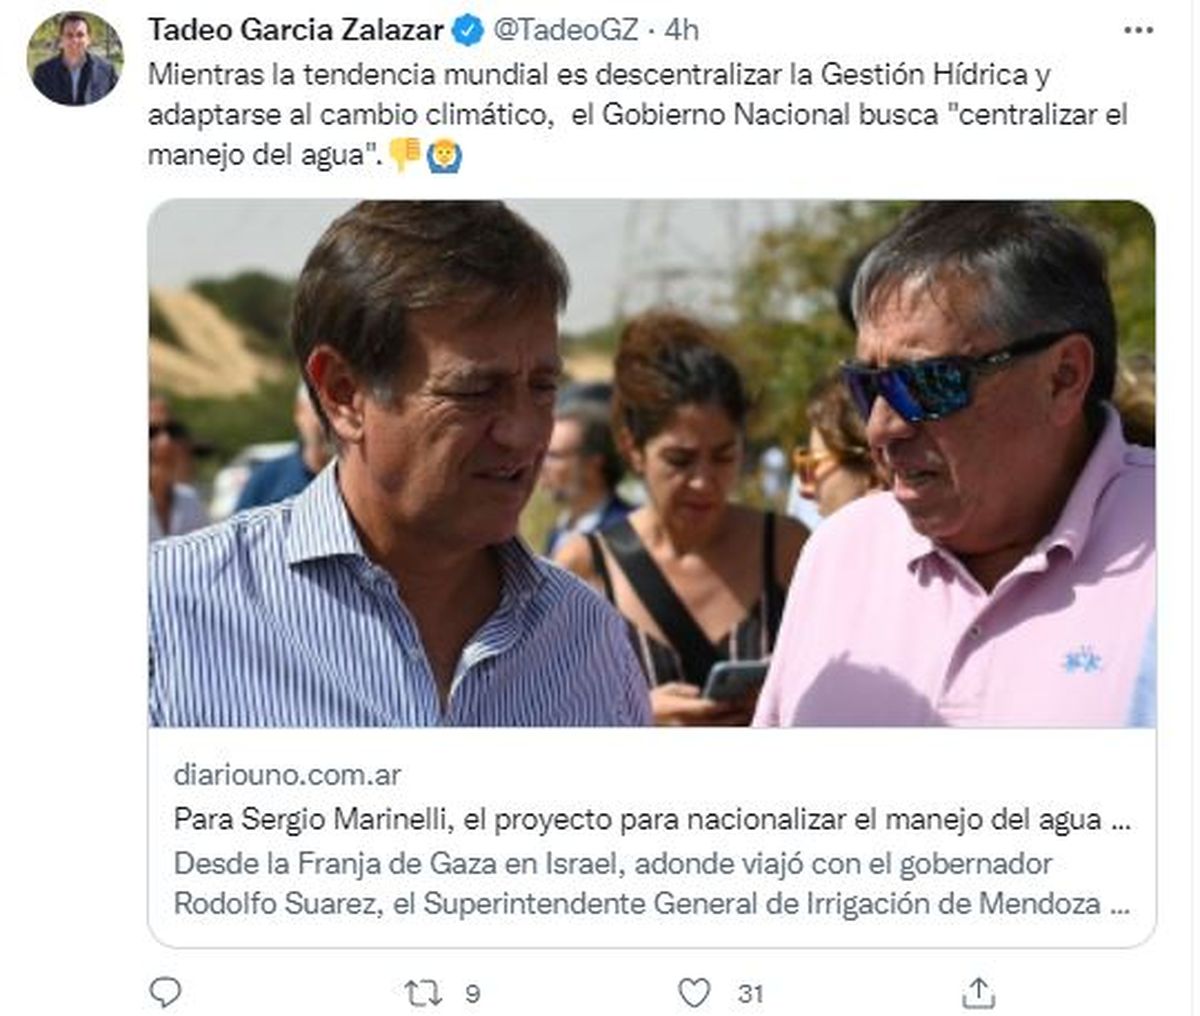Click the retweet arrows icon
The height and width of the screenshot is (1016, 1200).
click(x=423, y=993)
